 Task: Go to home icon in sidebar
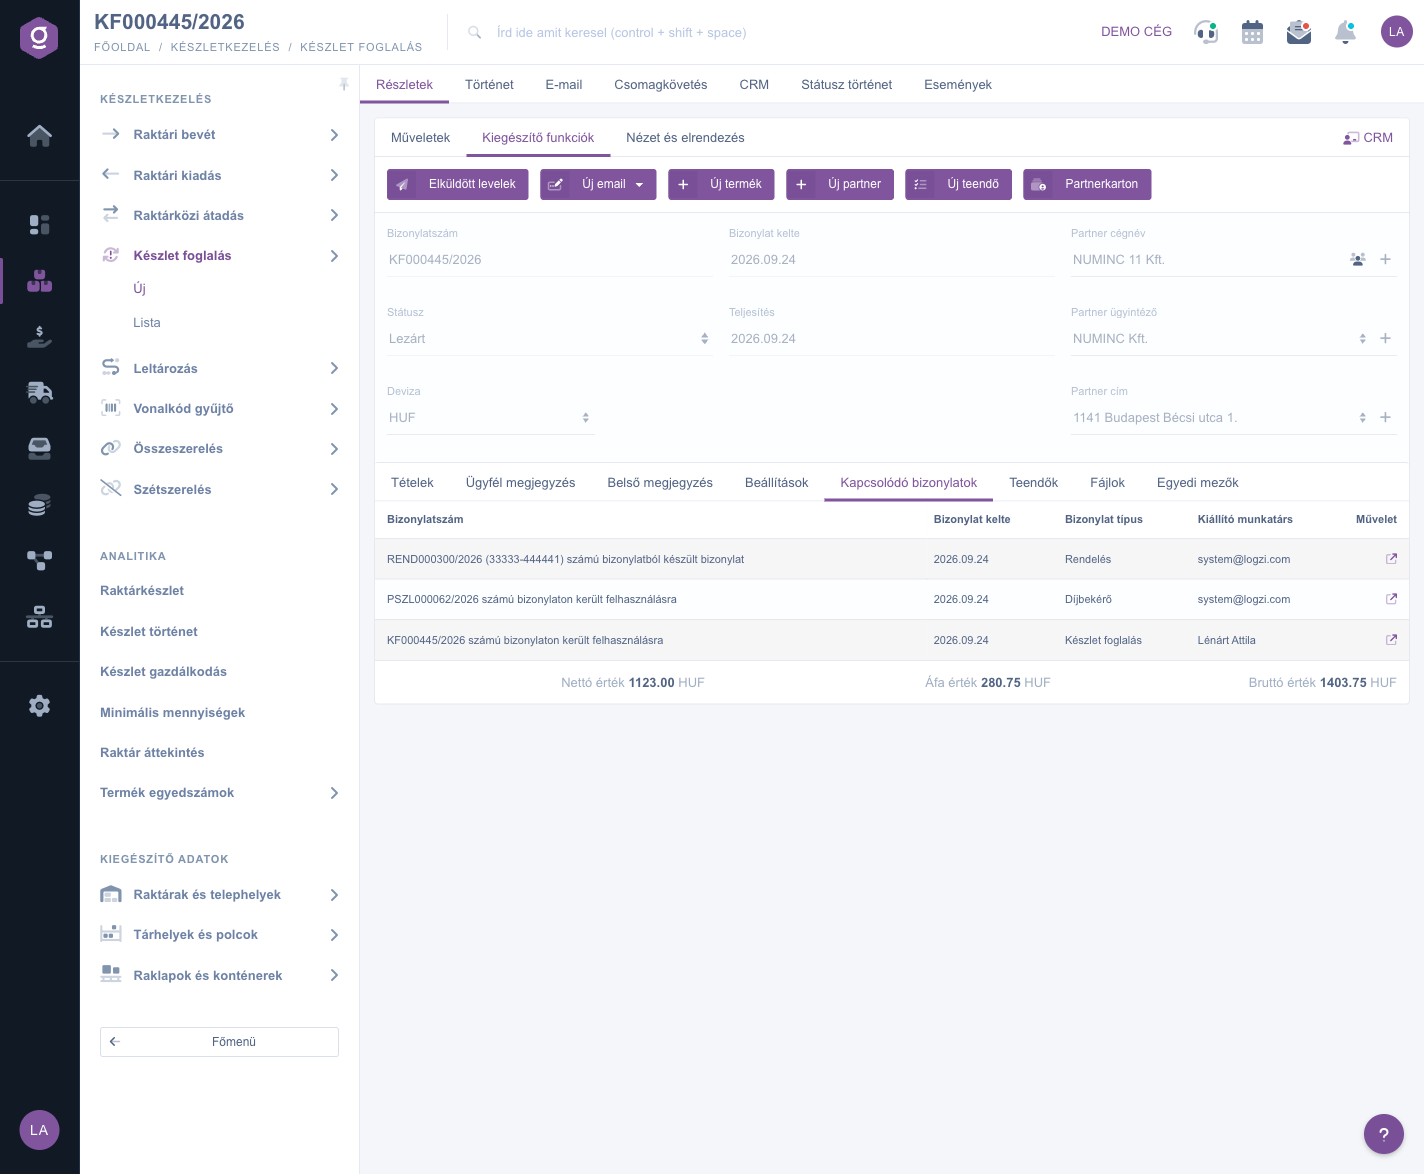pyautogui.click(x=39, y=135)
